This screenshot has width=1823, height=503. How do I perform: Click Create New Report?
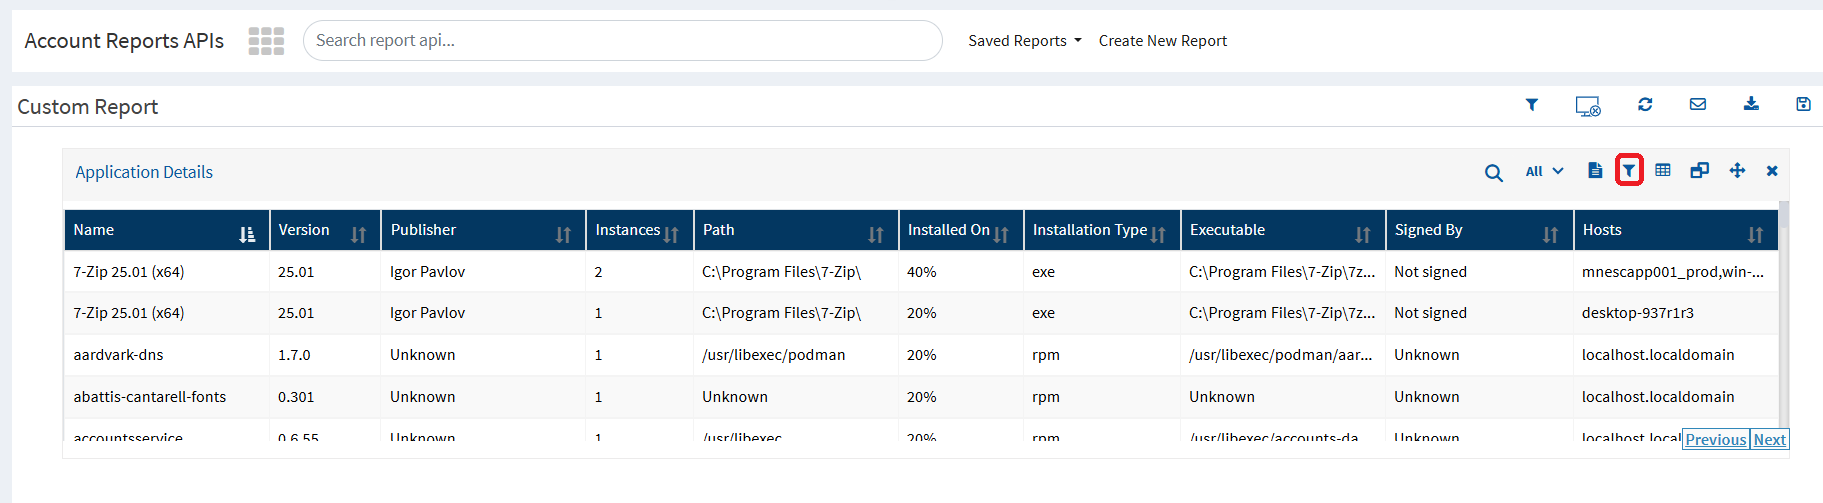pyautogui.click(x=1162, y=41)
